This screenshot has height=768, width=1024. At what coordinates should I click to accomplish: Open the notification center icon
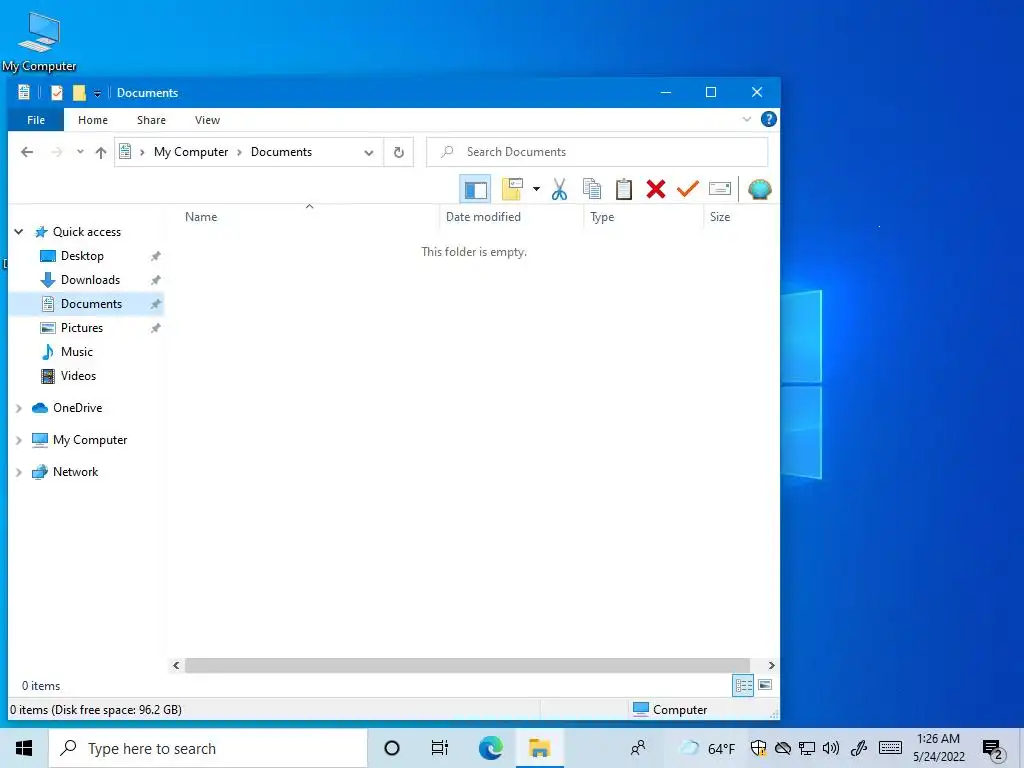pos(993,750)
